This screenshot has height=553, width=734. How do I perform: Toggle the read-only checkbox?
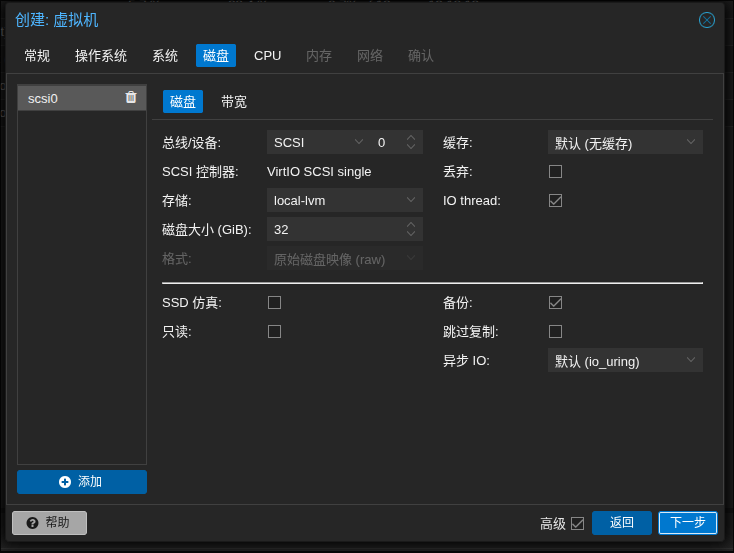click(x=274, y=331)
